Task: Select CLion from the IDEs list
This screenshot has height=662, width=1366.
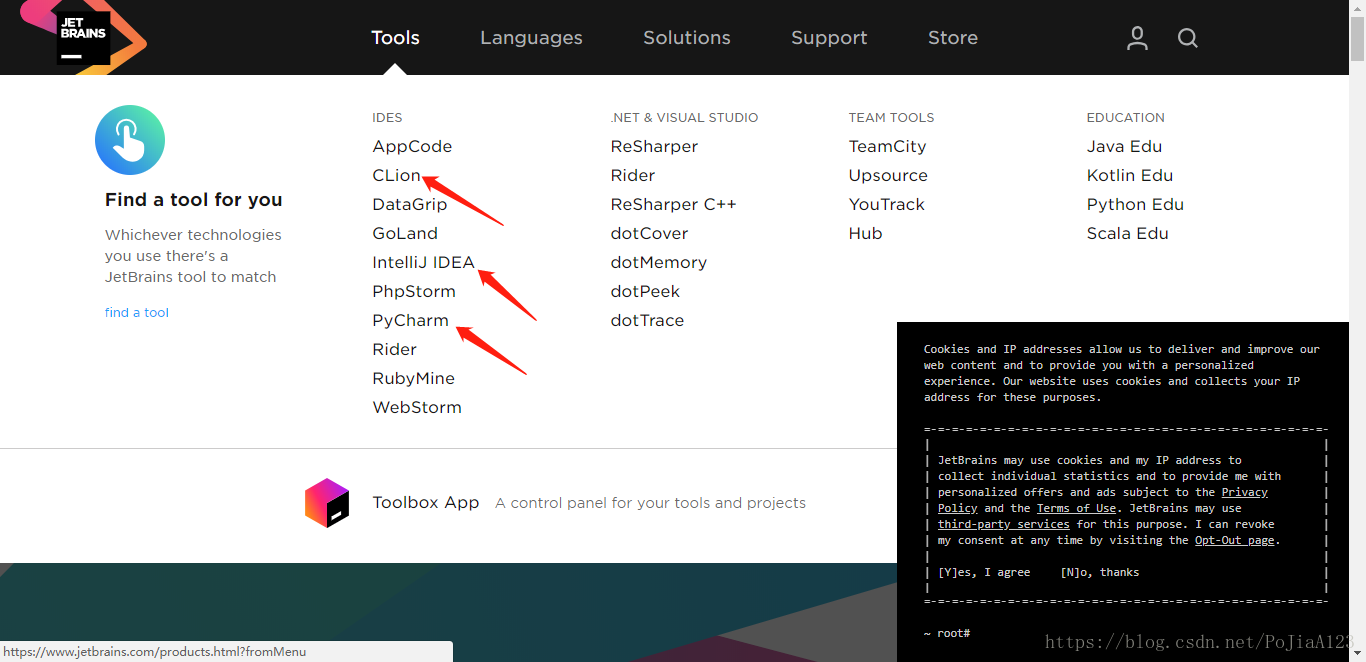Action: pyautogui.click(x=397, y=175)
